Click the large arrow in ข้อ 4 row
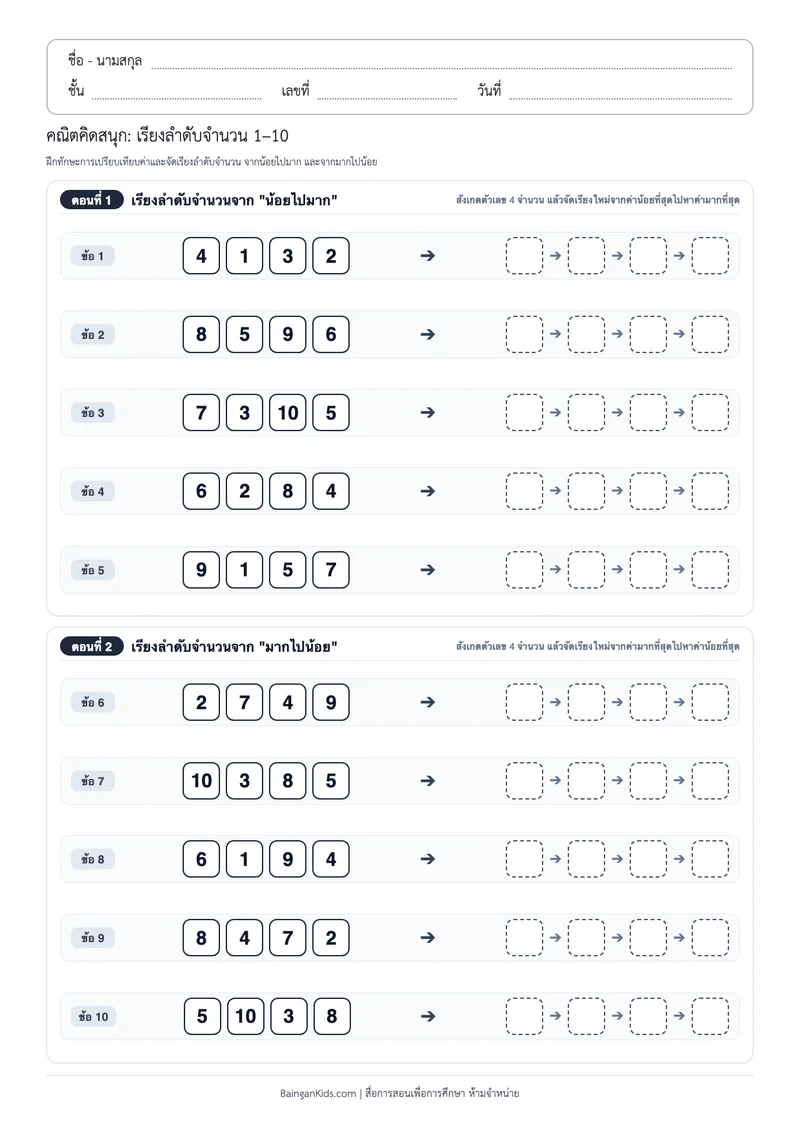The height and width of the screenshot is (1132, 800). coord(427,491)
